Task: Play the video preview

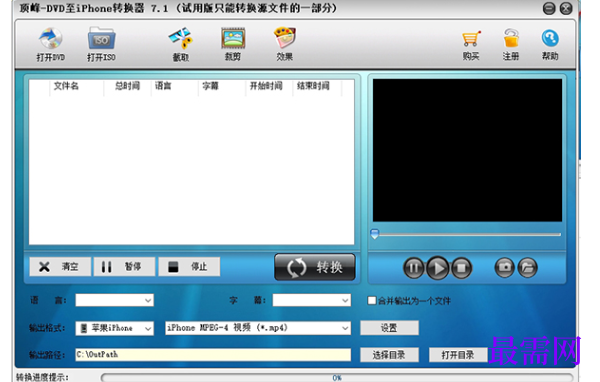Action: click(437, 268)
